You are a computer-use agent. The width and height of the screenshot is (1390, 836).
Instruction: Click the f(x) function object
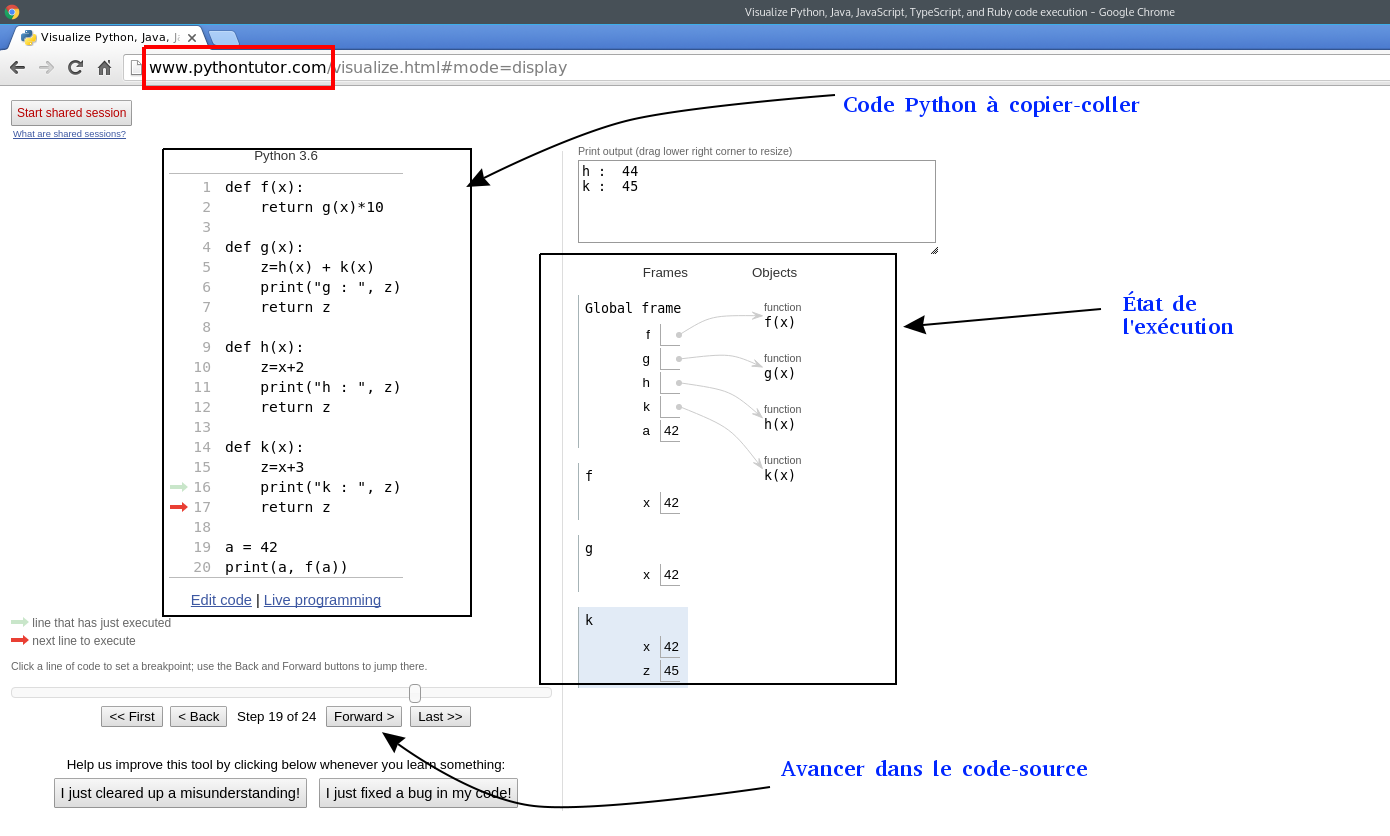780,322
